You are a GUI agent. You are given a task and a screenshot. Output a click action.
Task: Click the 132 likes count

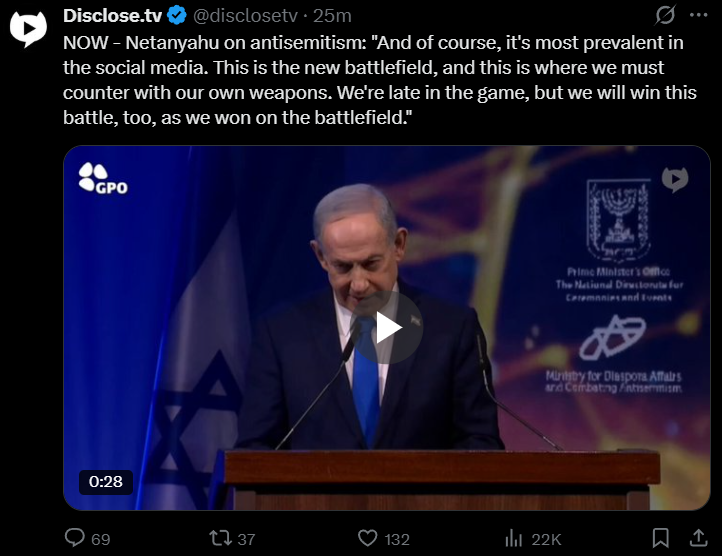click(x=397, y=539)
